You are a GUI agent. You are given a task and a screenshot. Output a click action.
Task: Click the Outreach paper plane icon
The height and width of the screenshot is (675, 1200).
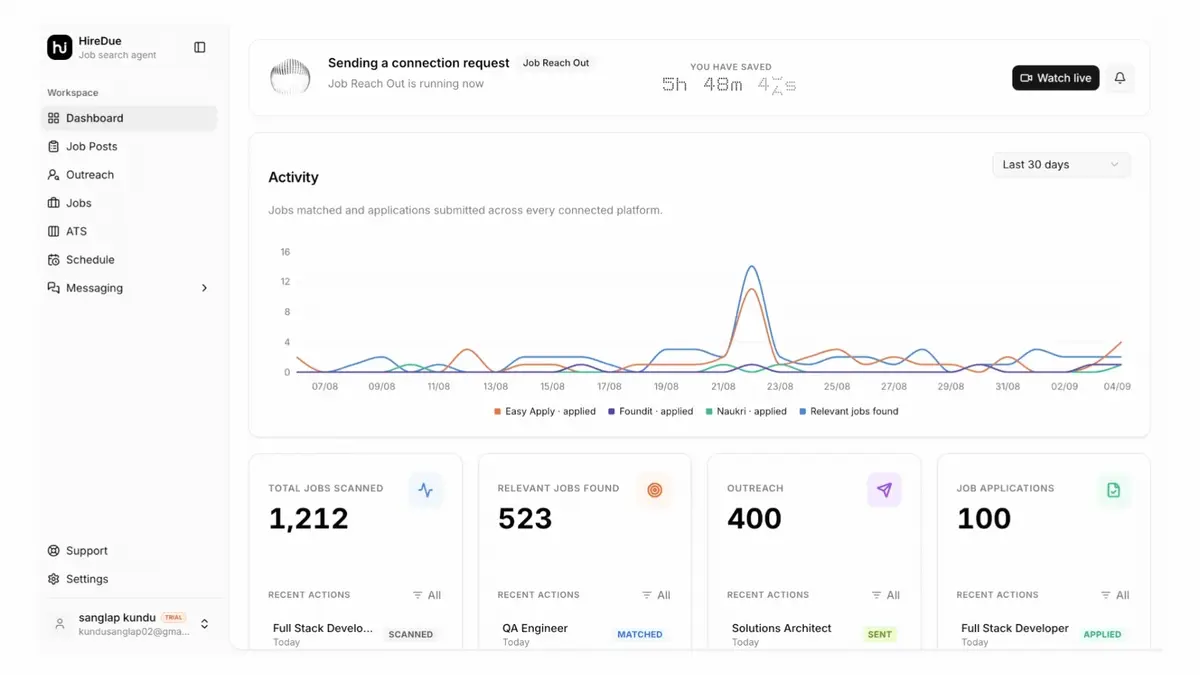(884, 490)
